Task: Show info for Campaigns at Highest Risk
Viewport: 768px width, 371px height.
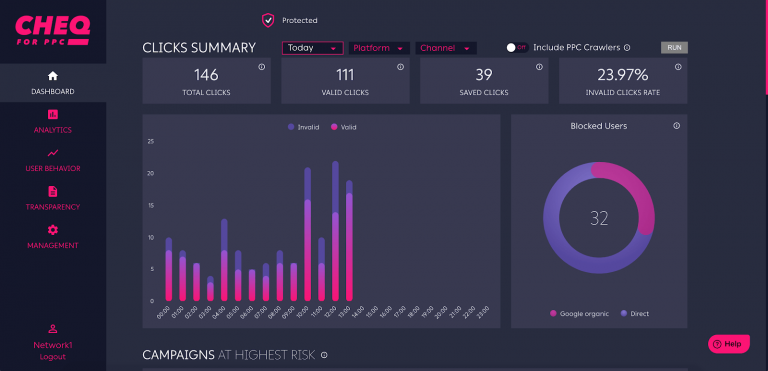Action: coord(324,355)
